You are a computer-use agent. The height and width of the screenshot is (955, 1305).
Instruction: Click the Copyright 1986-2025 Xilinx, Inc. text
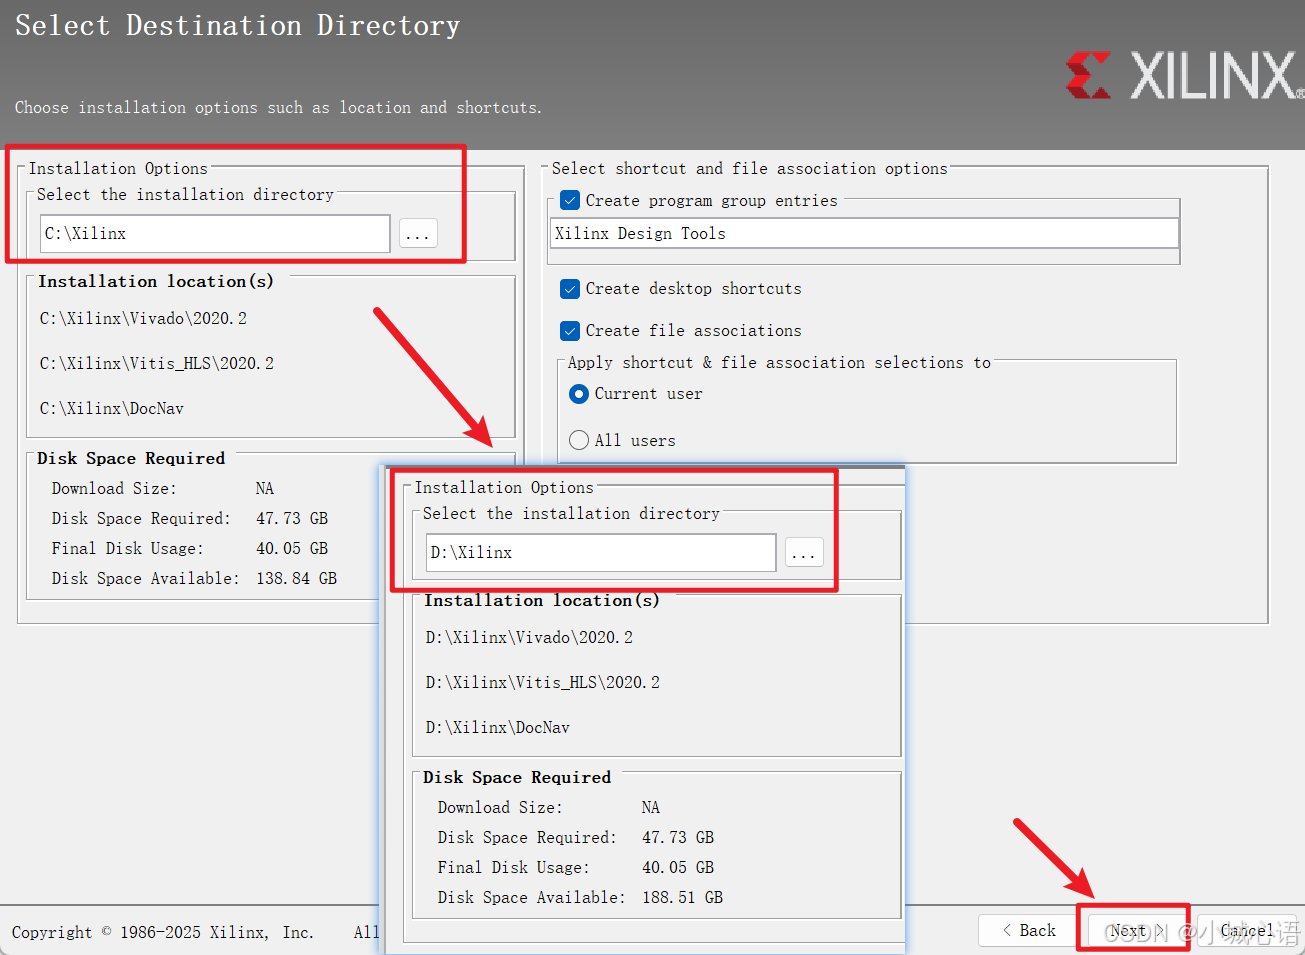point(163,932)
